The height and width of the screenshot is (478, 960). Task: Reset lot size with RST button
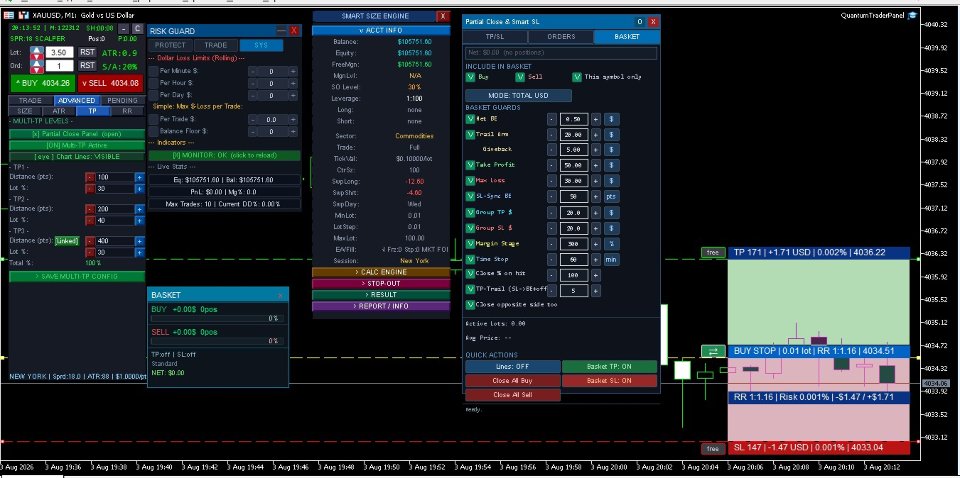click(88, 53)
